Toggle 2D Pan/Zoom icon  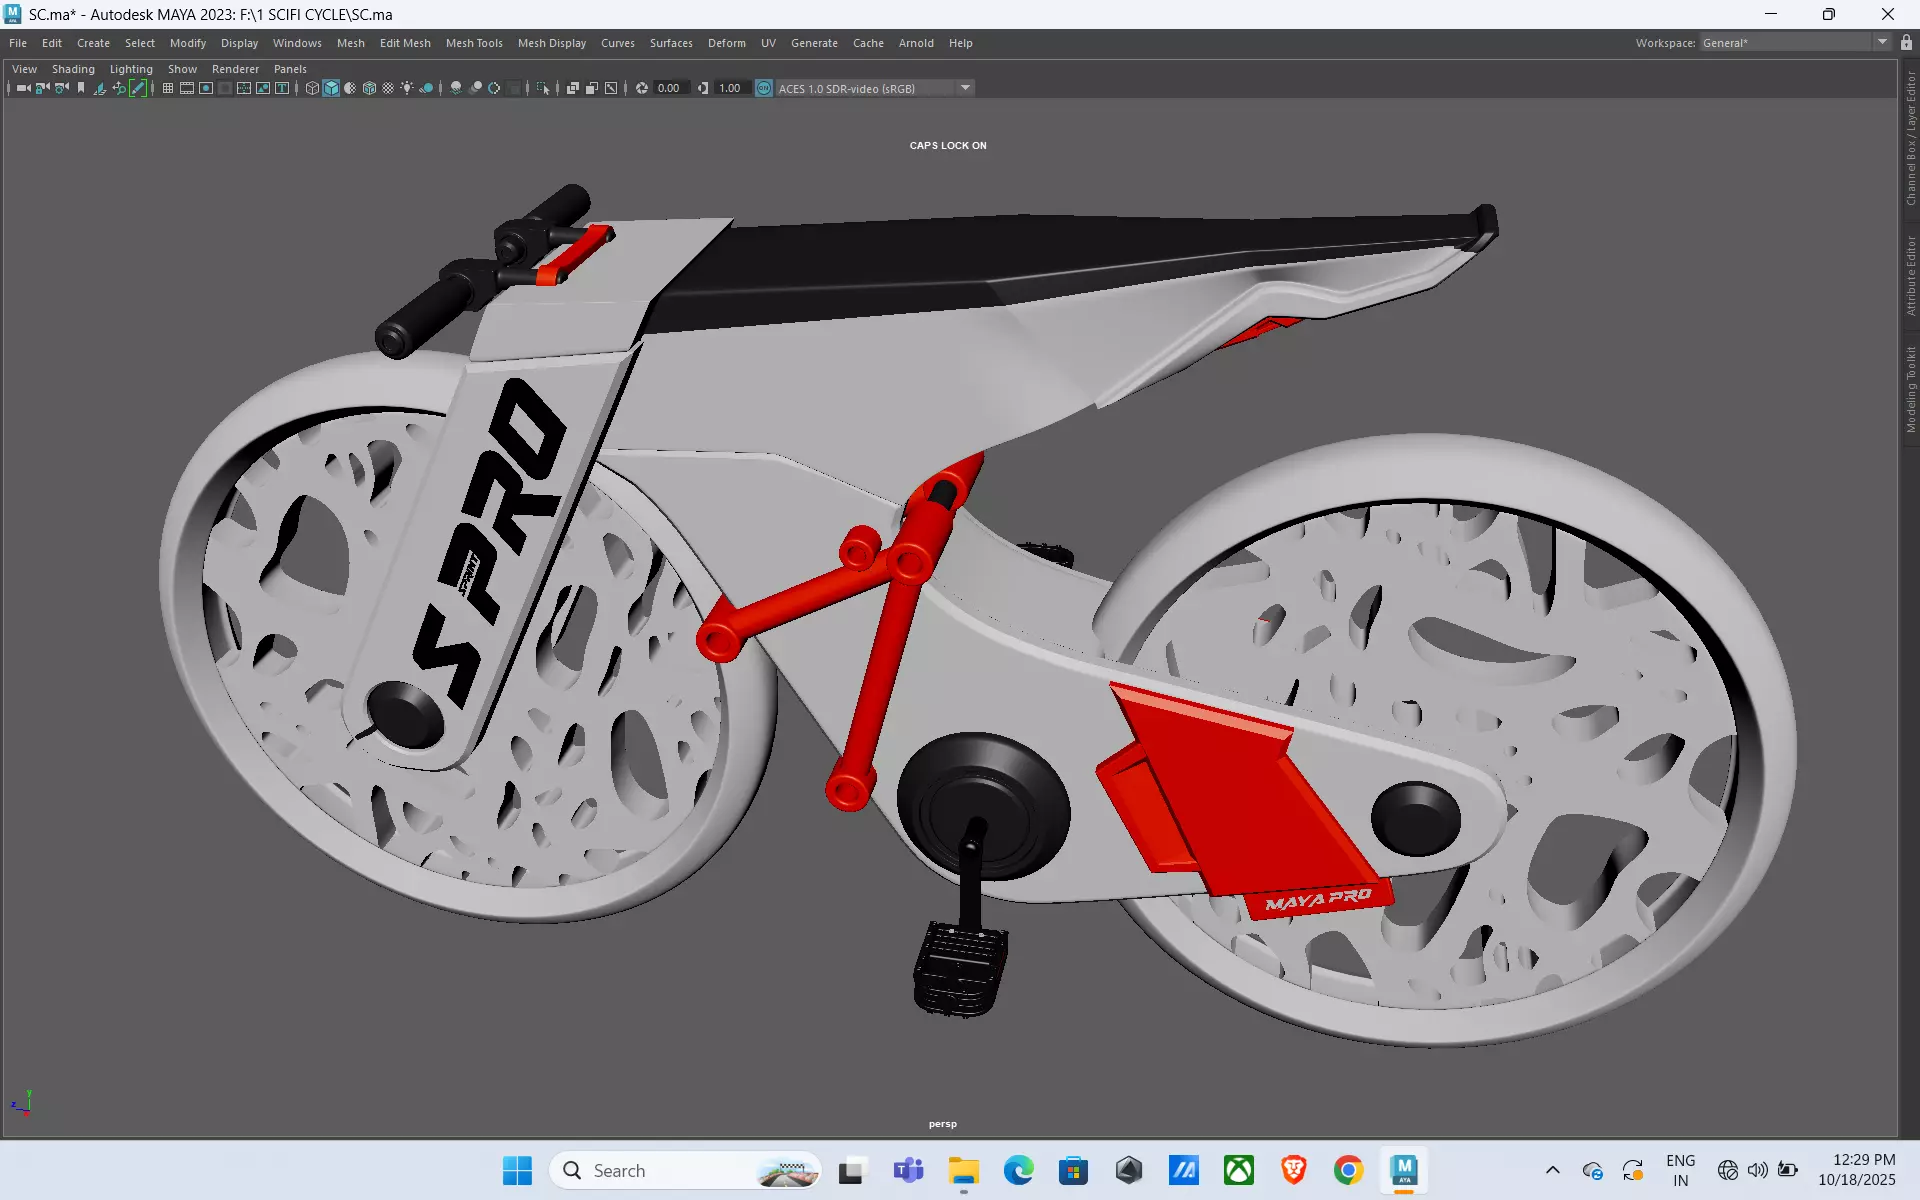click(x=119, y=88)
